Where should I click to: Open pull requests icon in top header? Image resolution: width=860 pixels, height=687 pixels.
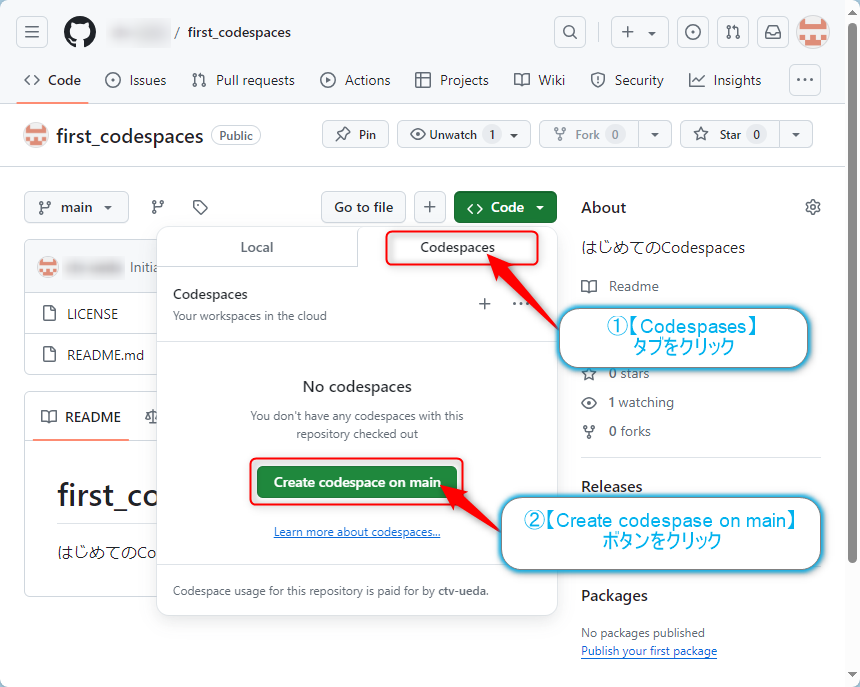tap(733, 32)
